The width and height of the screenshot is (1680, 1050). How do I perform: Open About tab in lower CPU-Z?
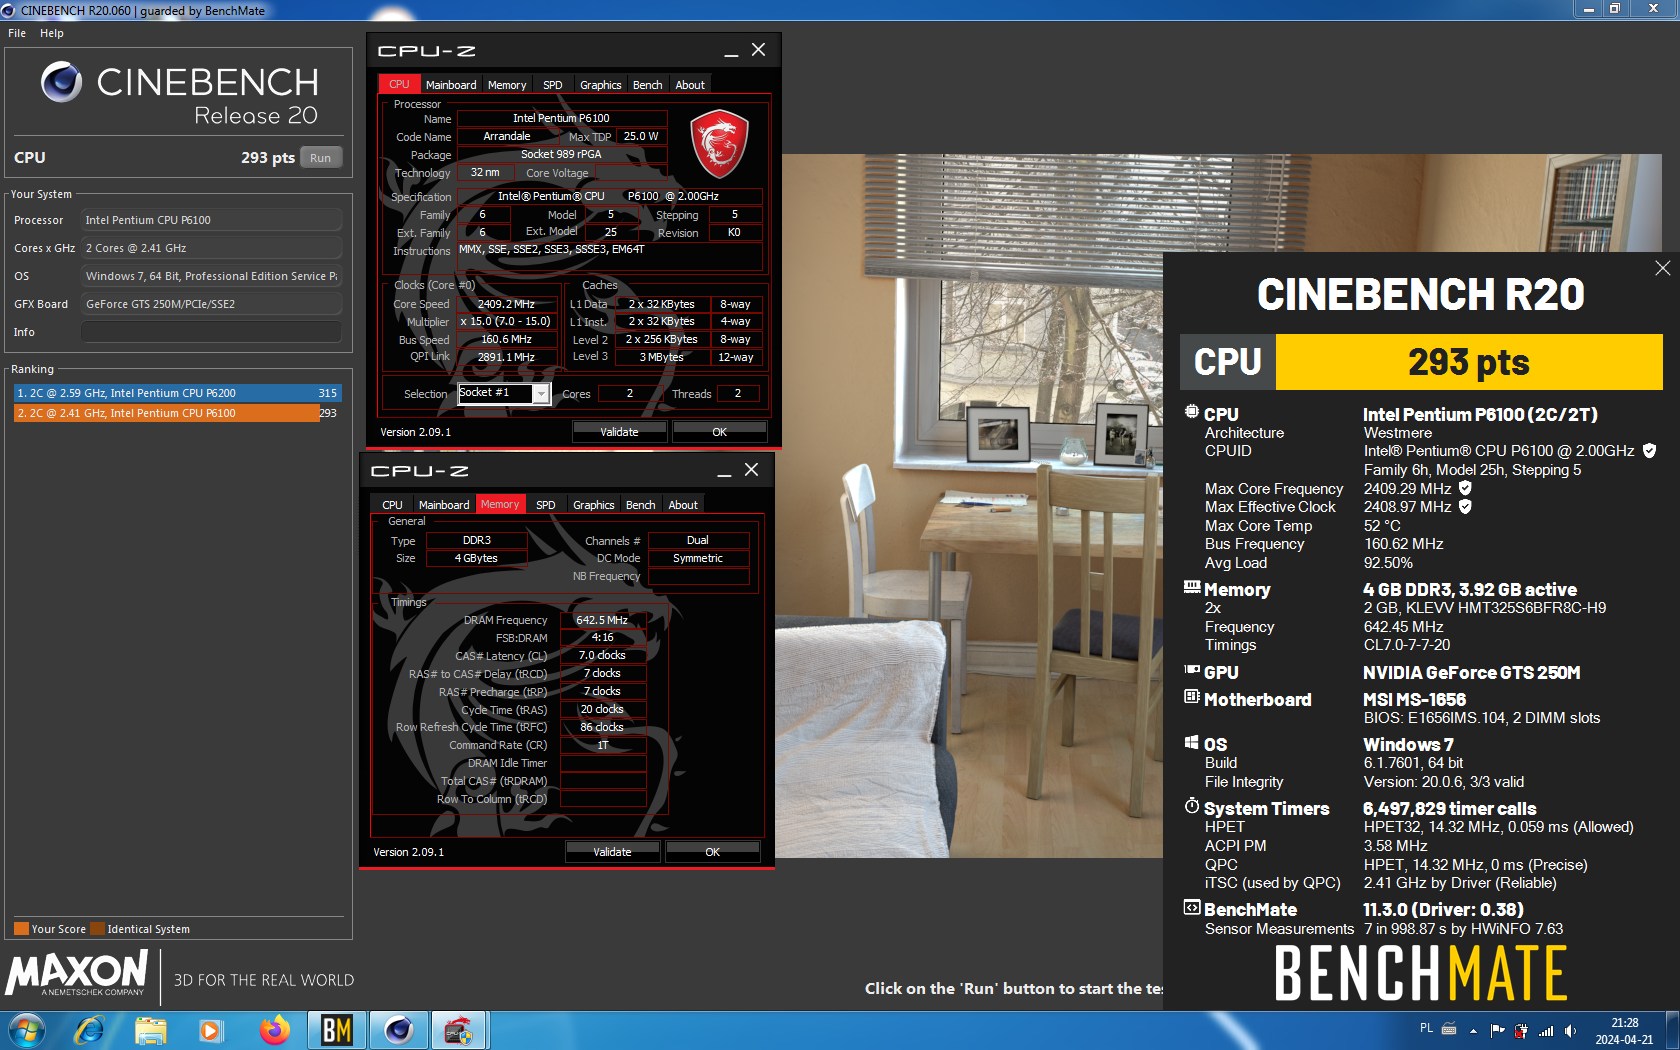coord(683,505)
